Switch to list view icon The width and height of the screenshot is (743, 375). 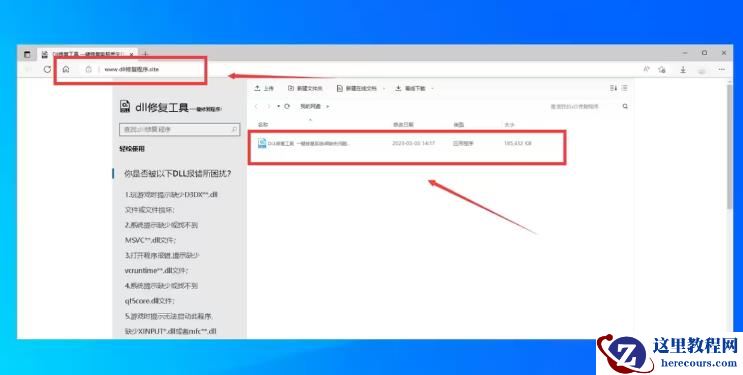[625, 88]
